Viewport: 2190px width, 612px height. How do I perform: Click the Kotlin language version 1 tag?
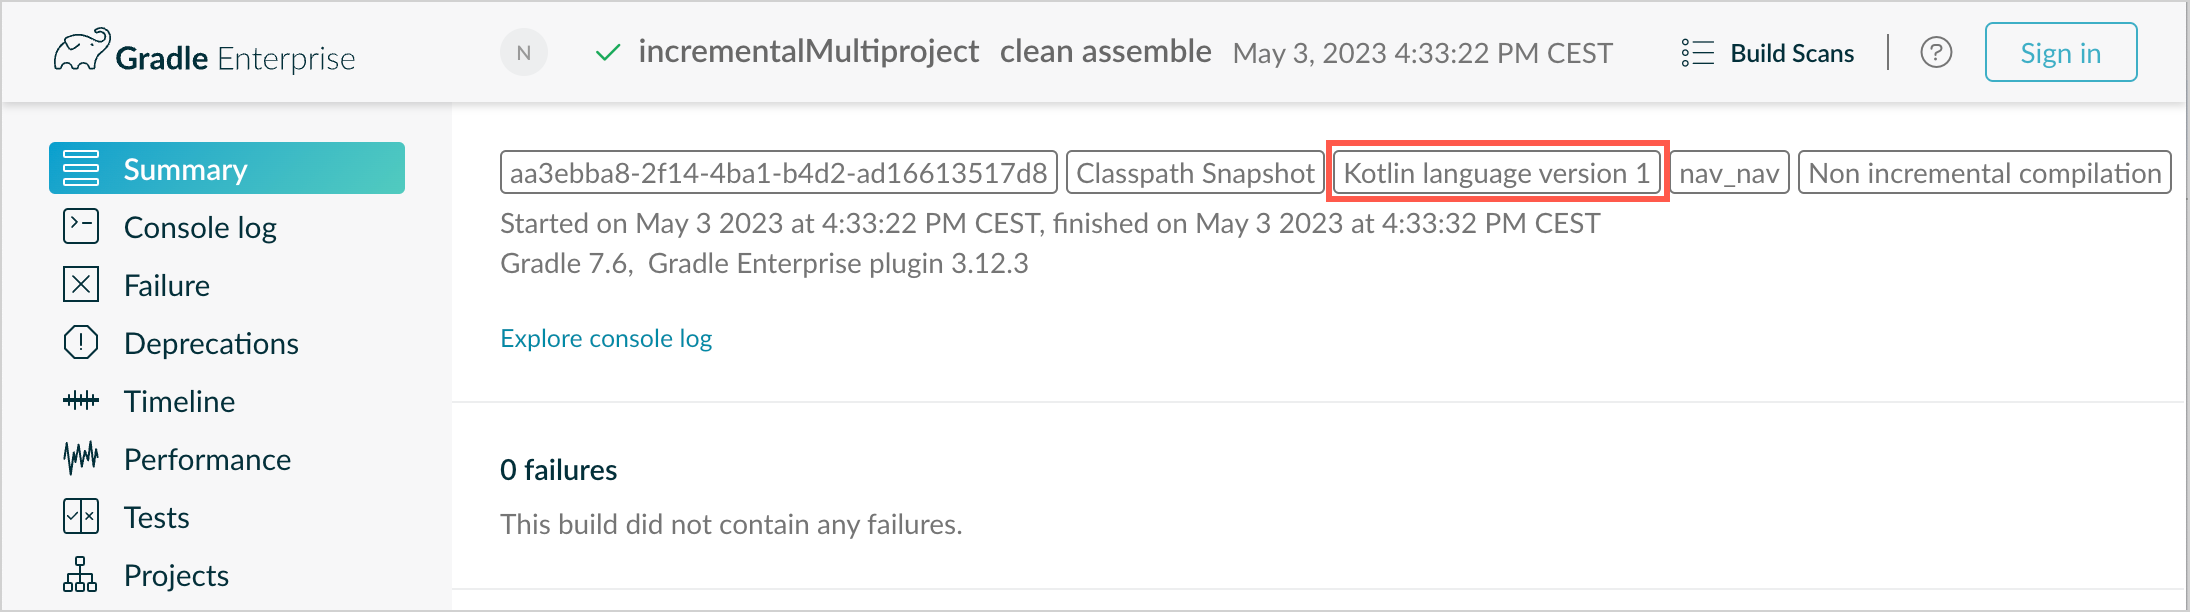click(x=1496, y=172)
